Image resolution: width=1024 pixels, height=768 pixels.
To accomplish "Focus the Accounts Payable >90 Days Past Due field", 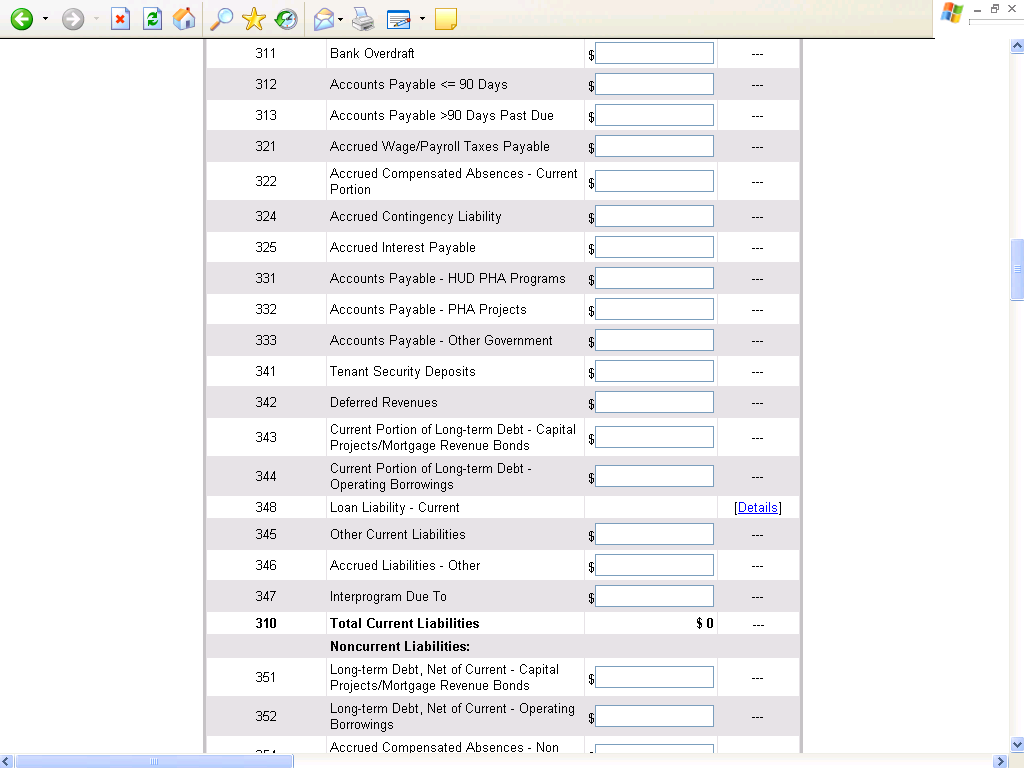I will coord(654,116).
